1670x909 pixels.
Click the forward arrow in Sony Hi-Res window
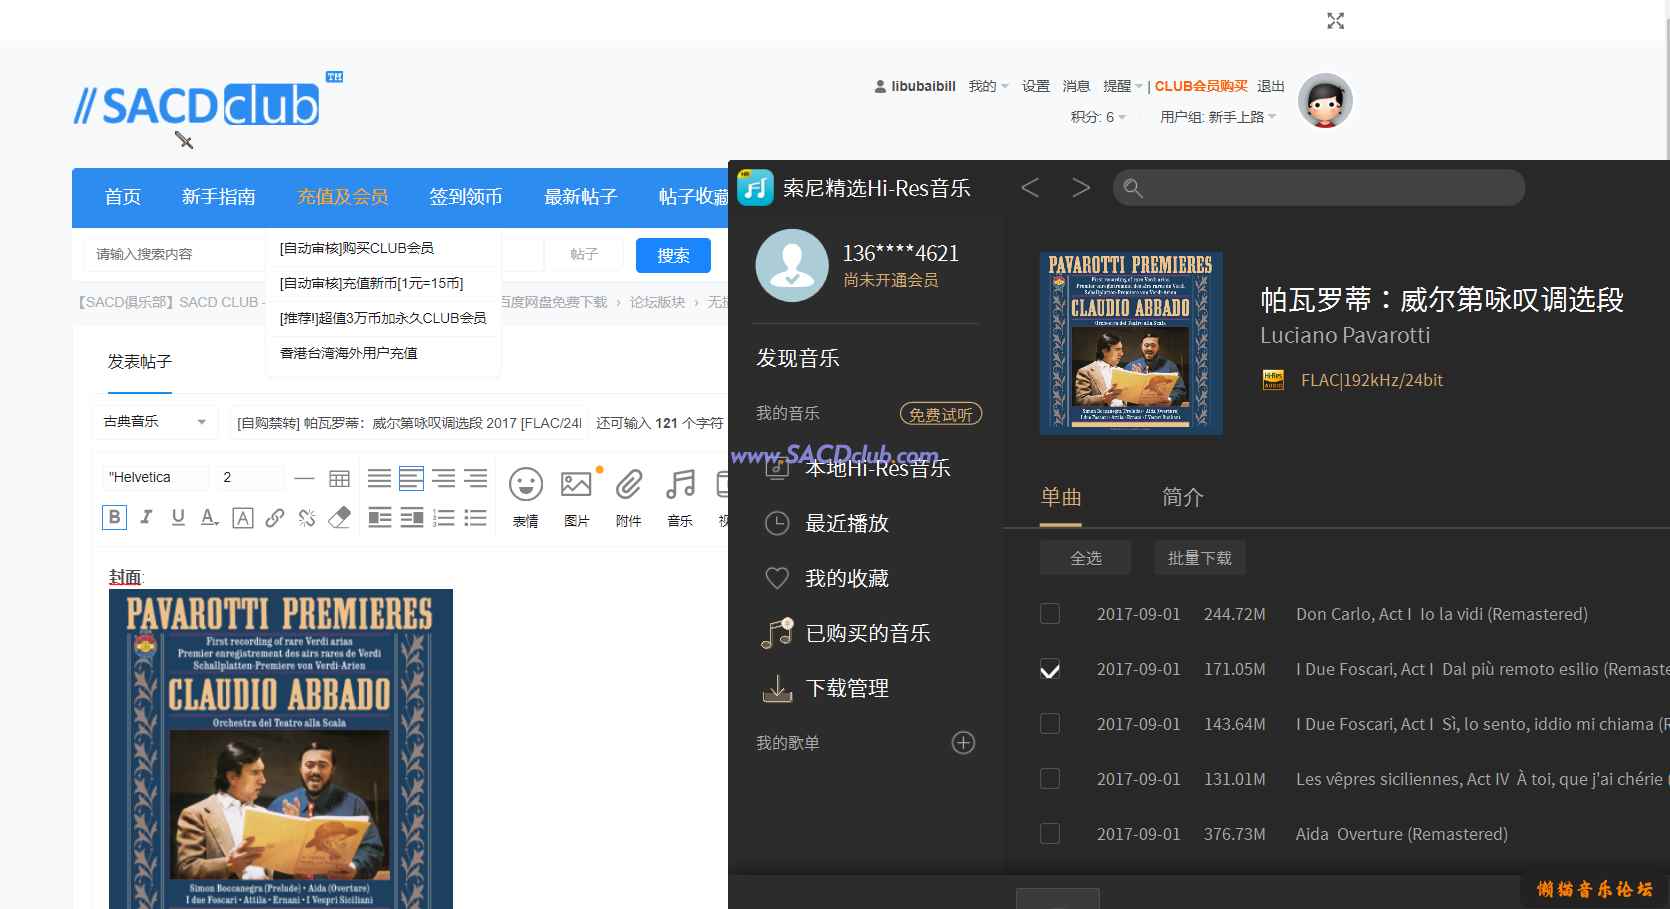tap(1081, 187)
